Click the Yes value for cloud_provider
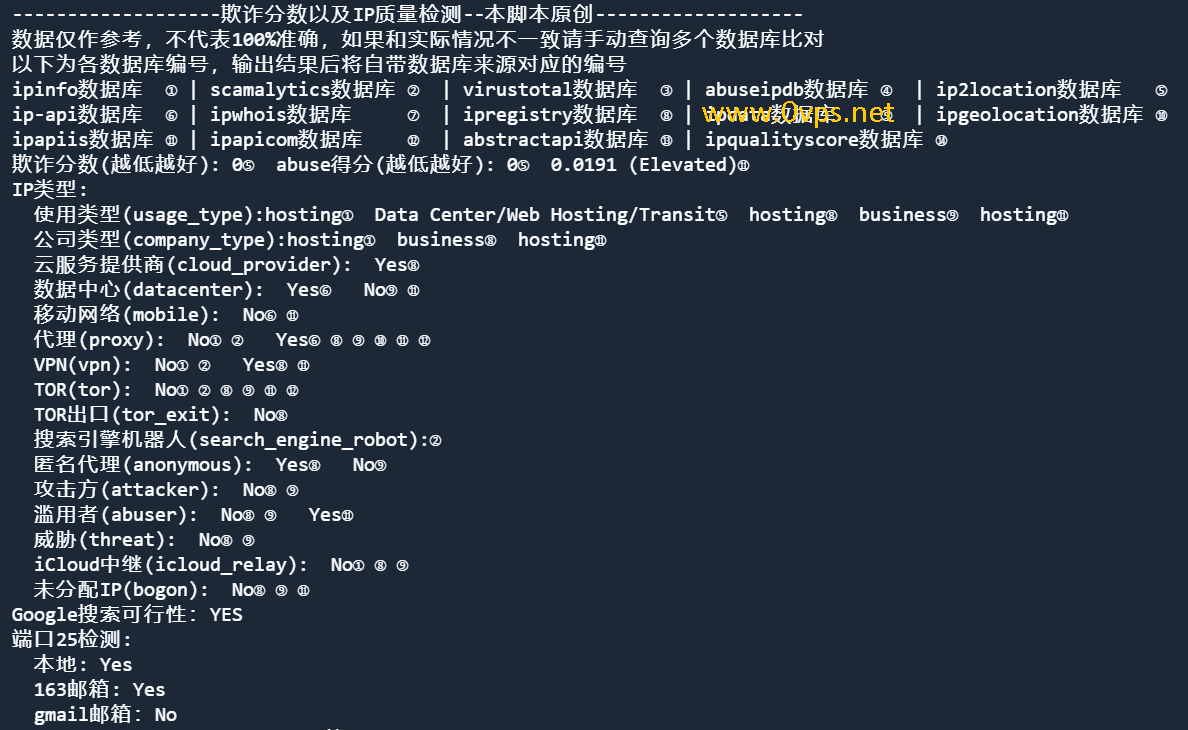 391,264
